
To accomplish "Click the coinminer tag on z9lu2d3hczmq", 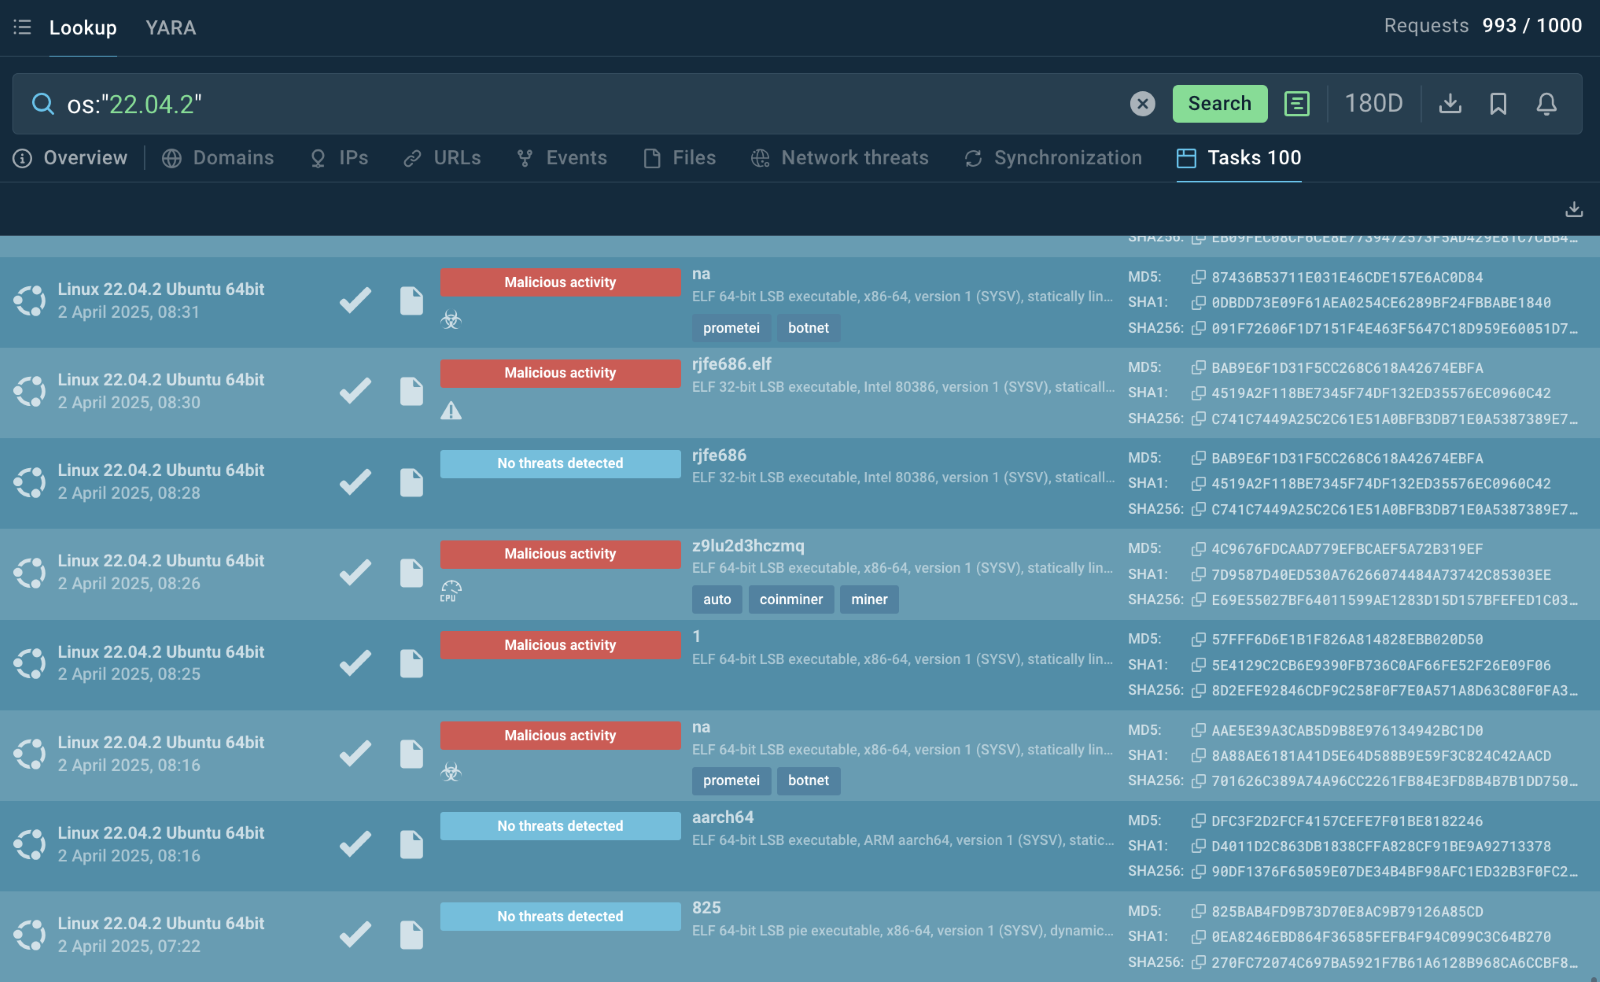I will tap(791, 599).
